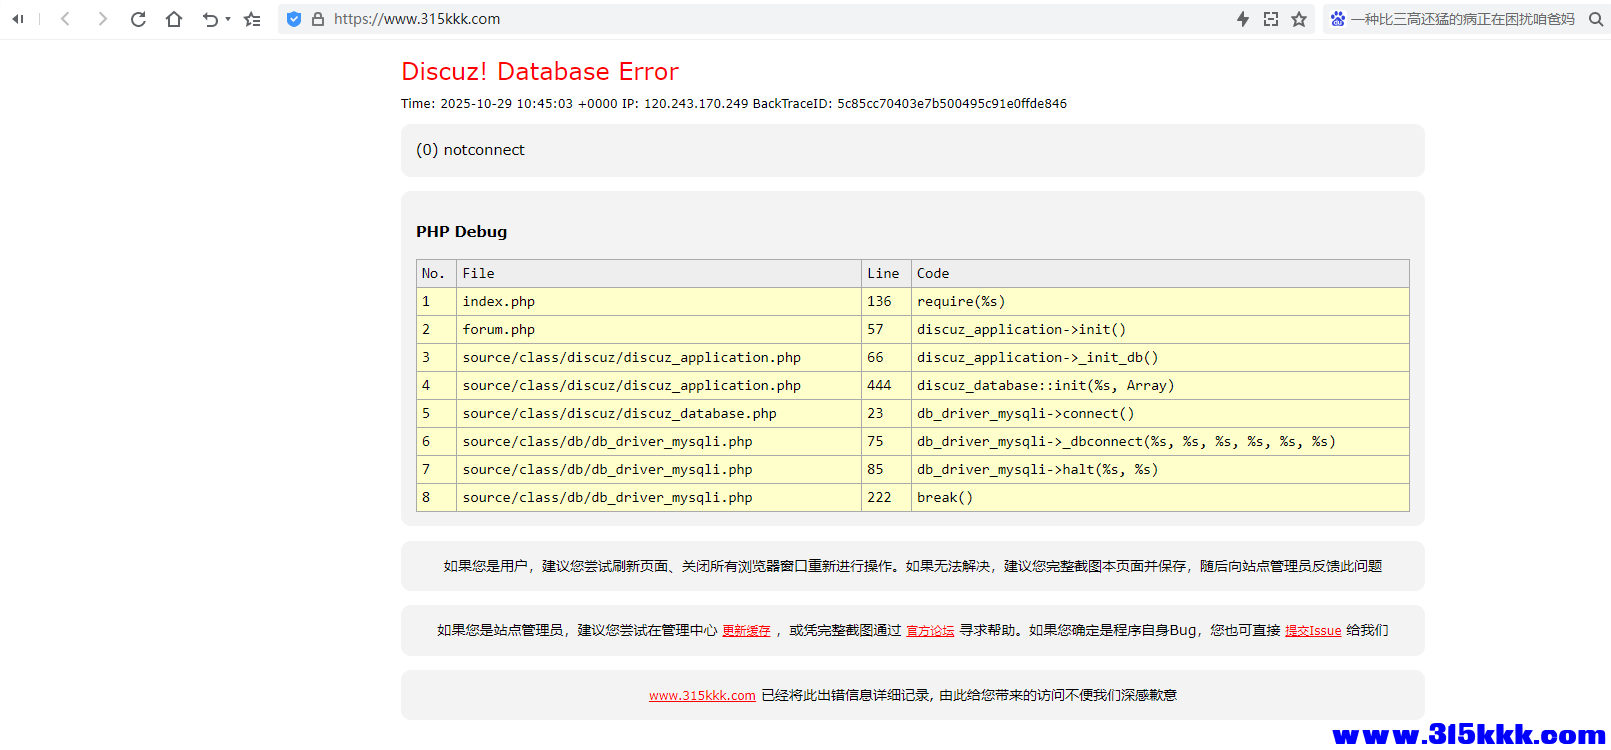Click the Code column header
This screenshot has width=1611, height=750.
[1160, 274]
